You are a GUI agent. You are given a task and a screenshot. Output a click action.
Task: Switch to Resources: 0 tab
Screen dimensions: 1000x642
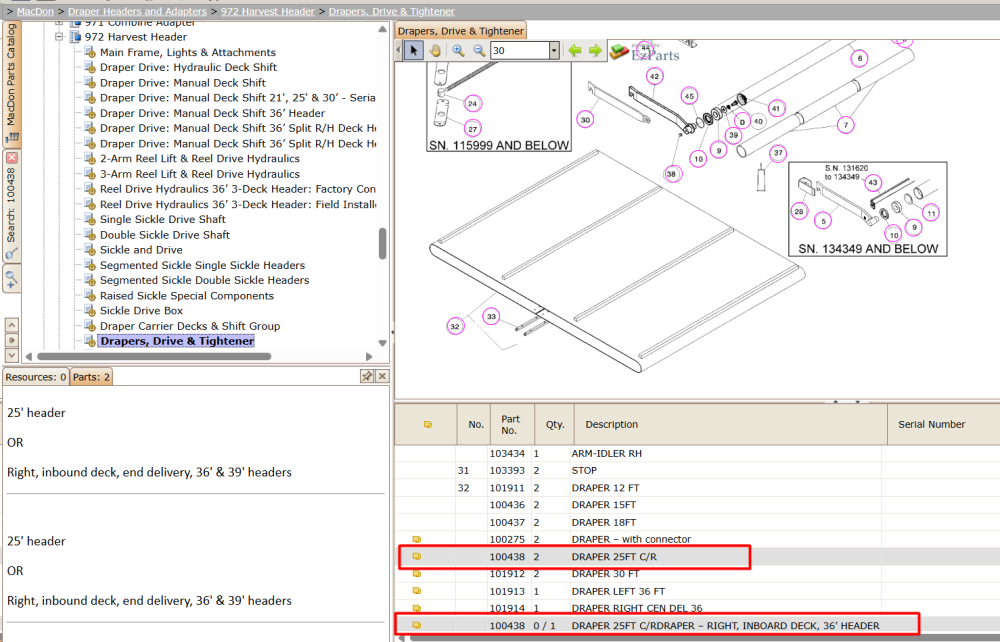[36, 377]
